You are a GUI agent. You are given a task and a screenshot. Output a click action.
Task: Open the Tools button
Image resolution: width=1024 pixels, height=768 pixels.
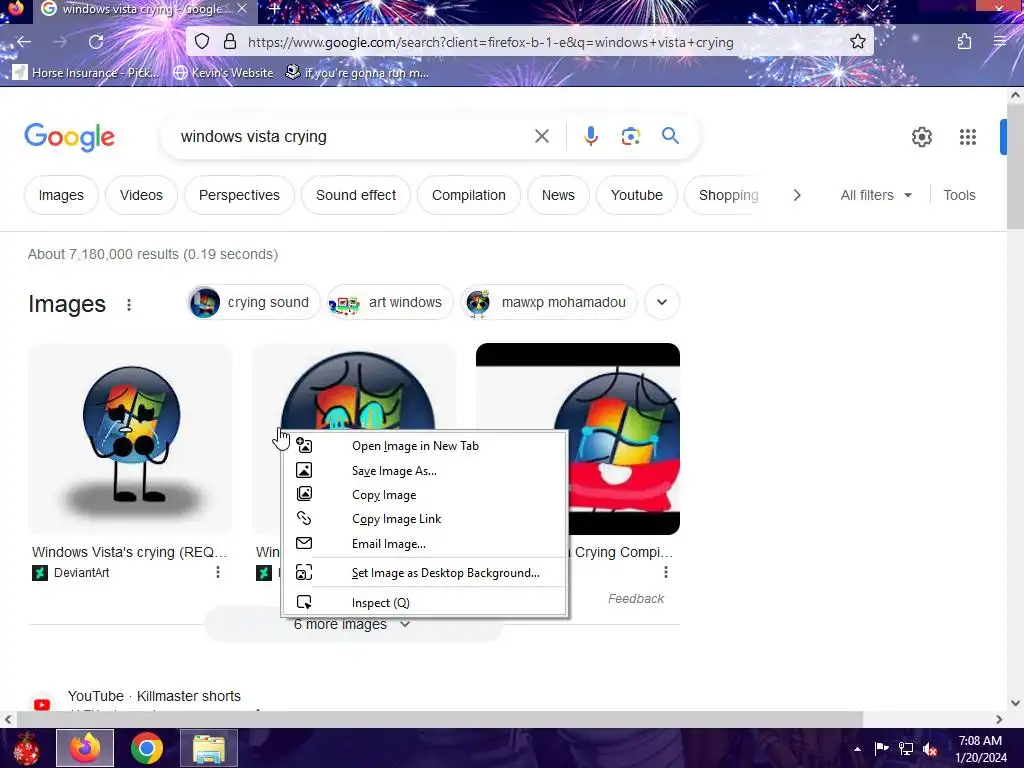[x=959, y=195]
